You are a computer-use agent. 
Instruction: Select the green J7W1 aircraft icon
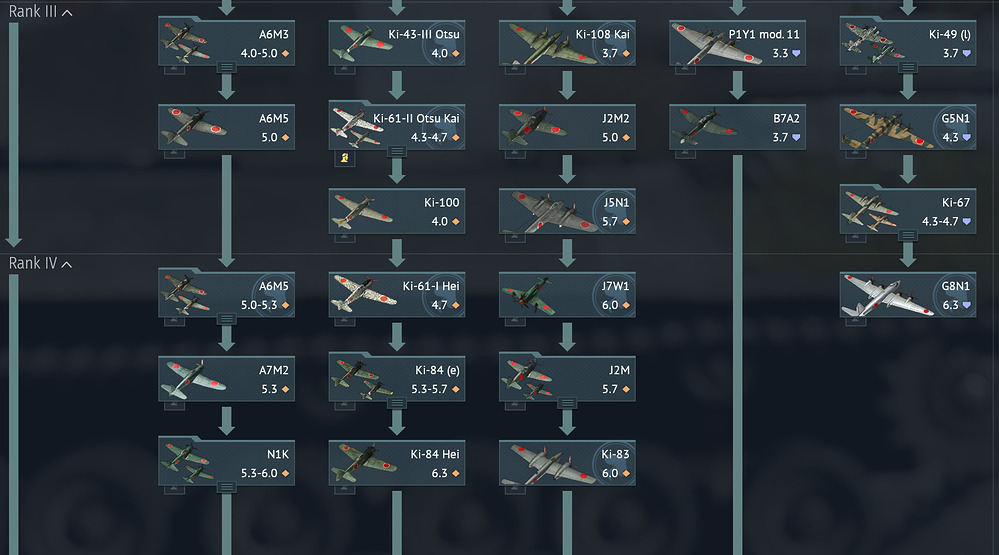[530, 295]
